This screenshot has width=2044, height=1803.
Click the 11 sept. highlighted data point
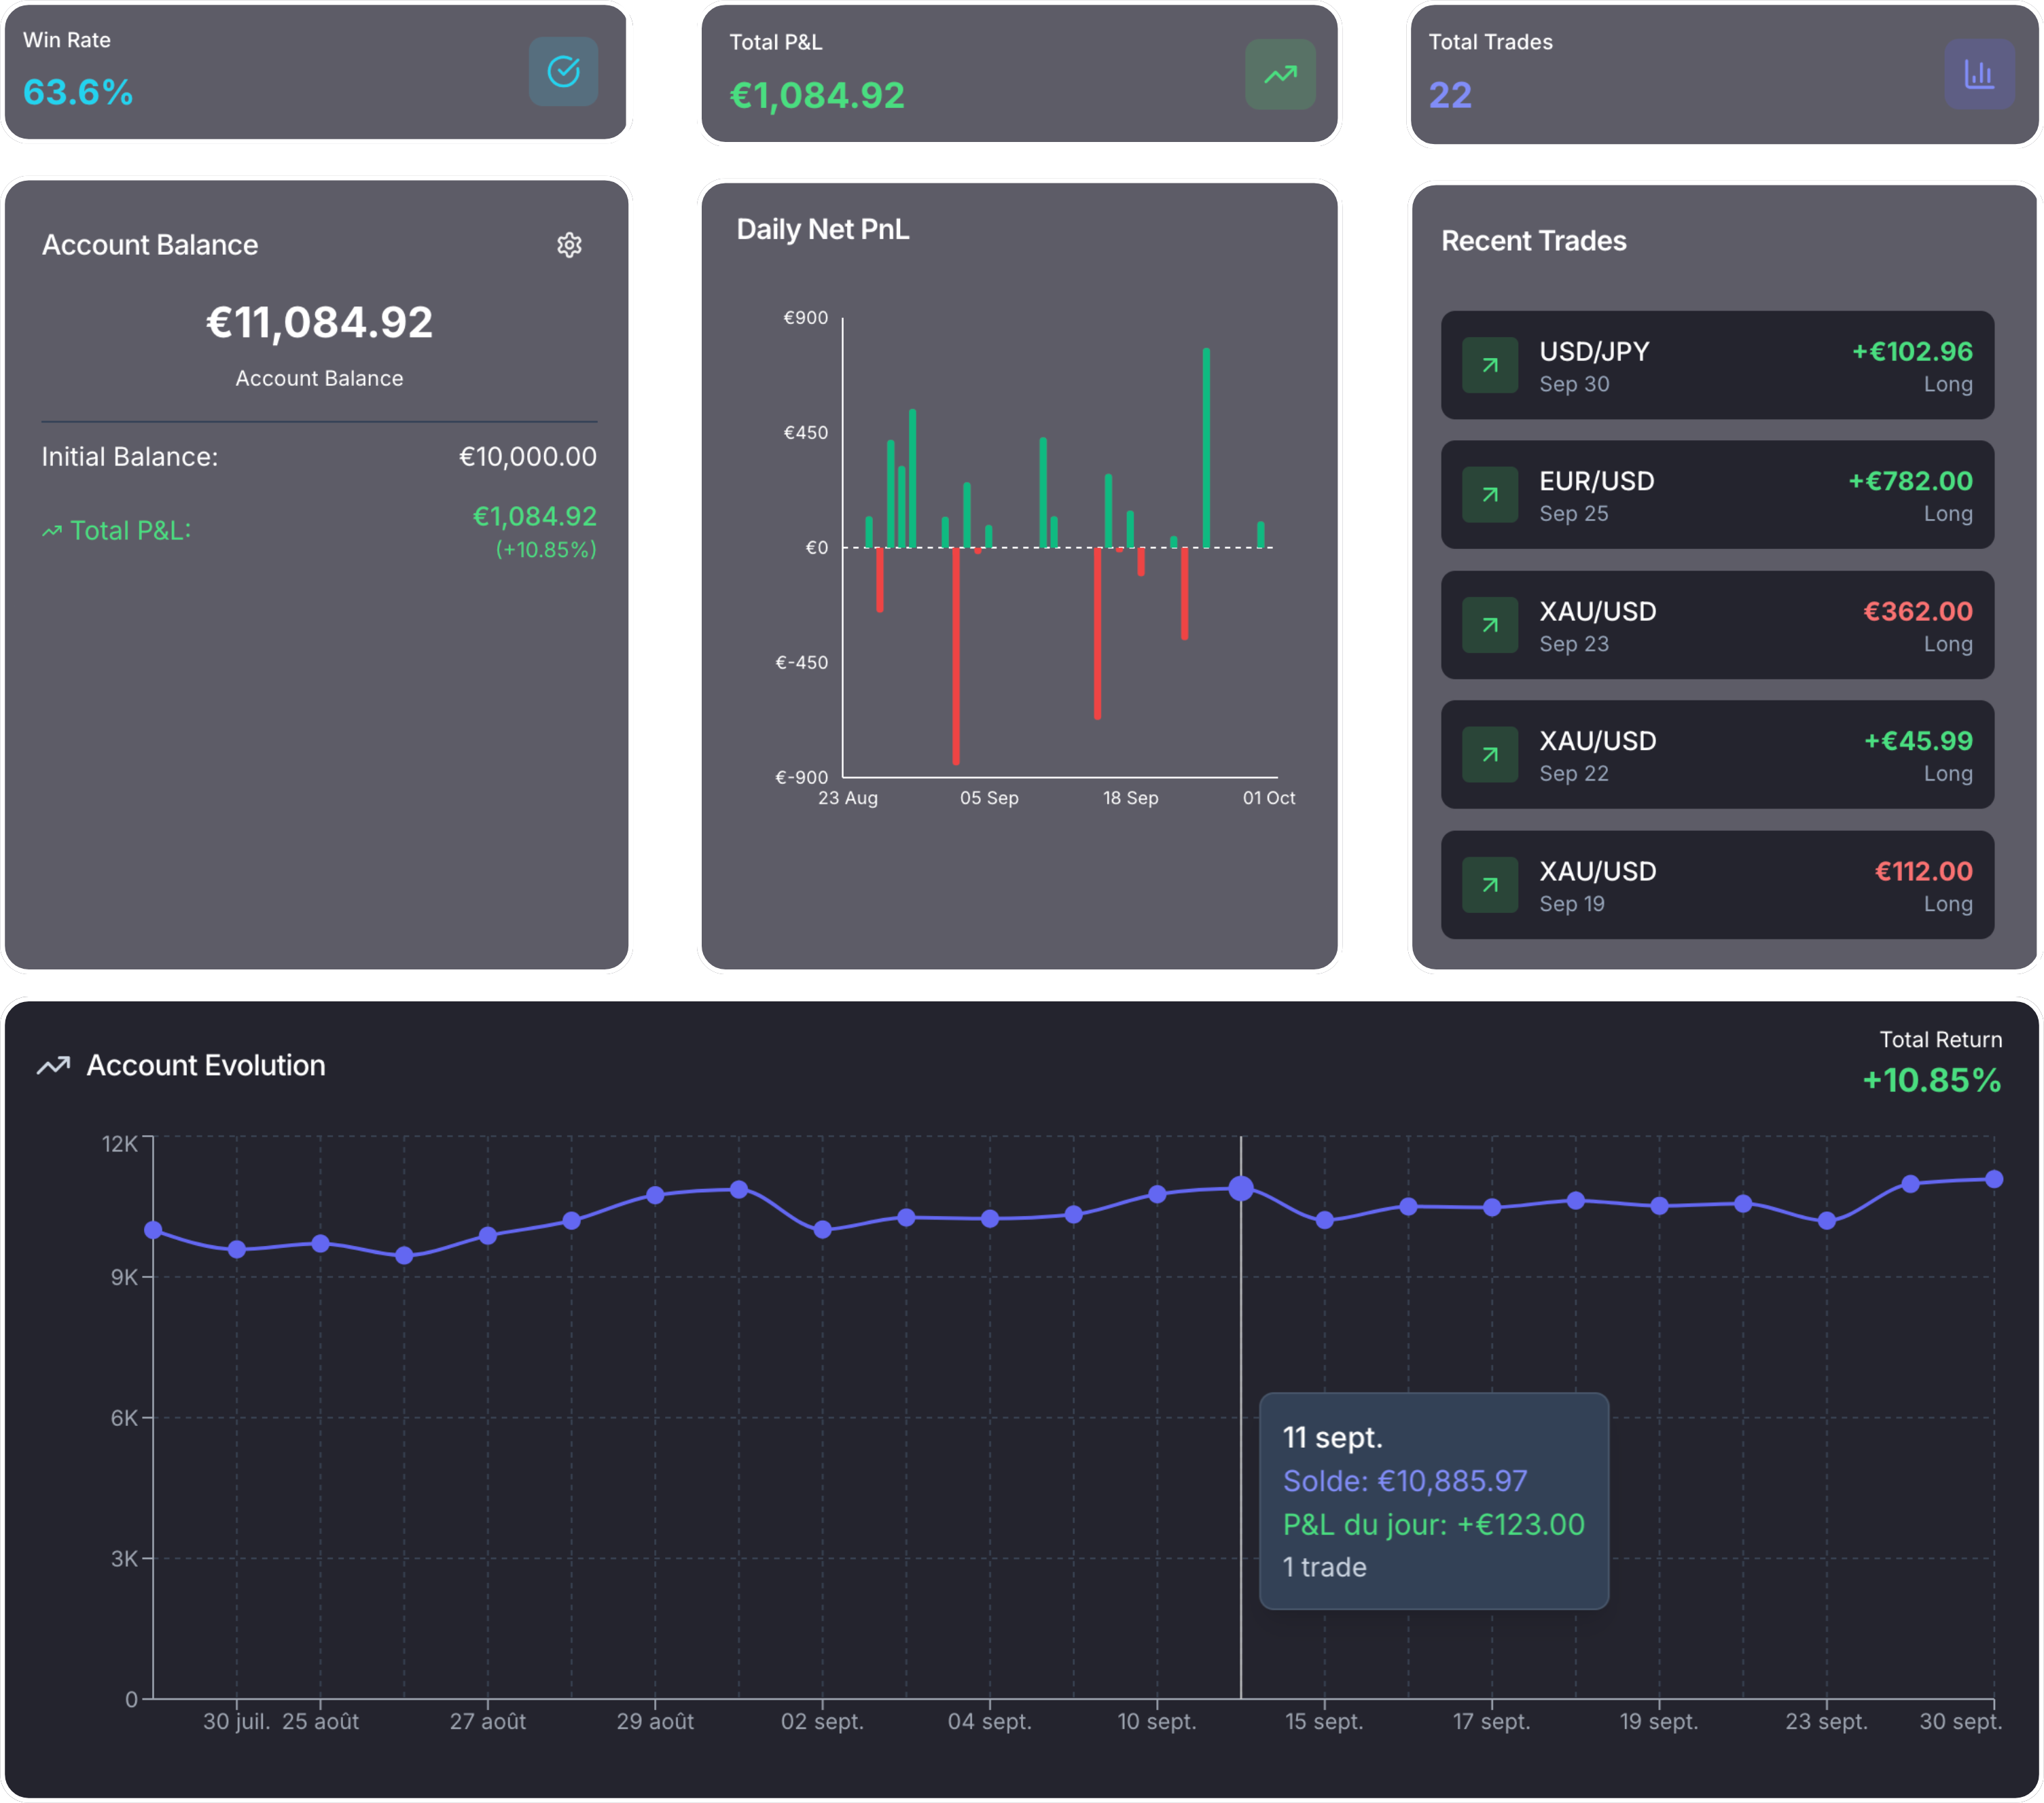click(x=1240, y=1188)
